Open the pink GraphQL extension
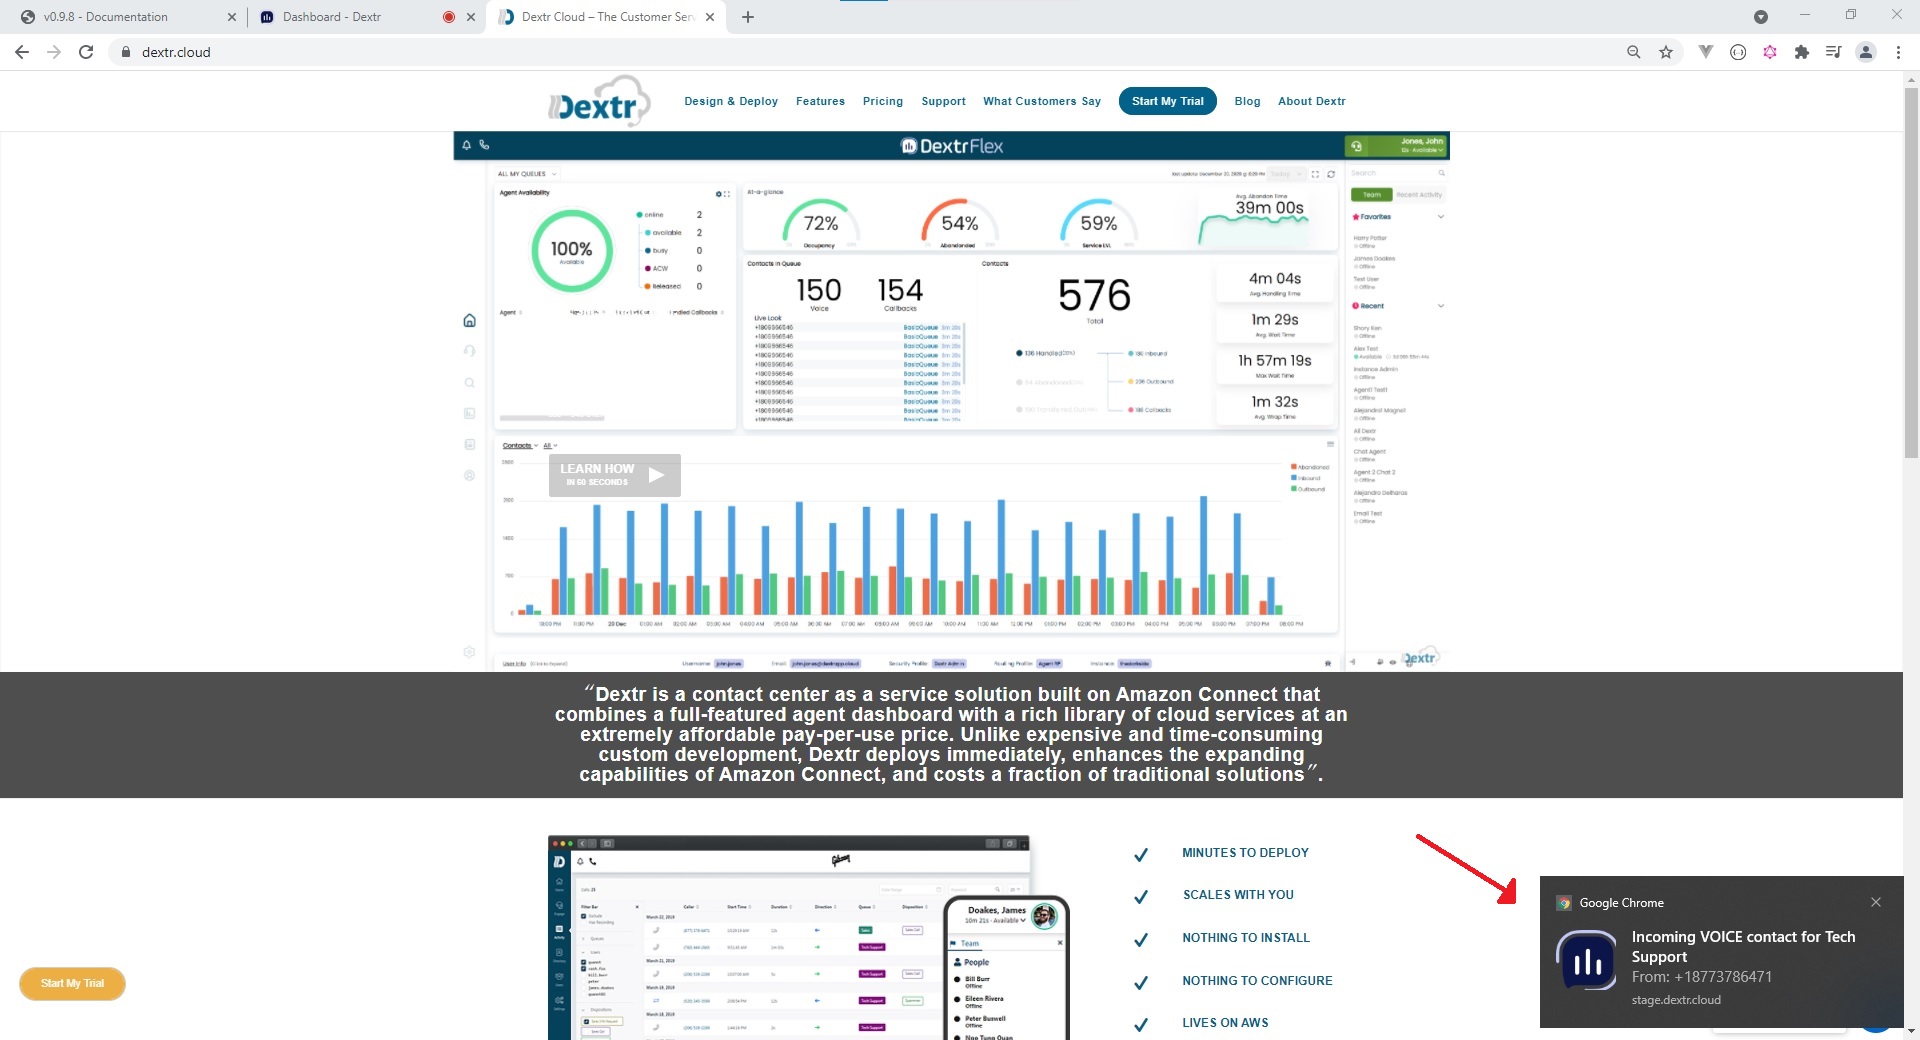The image size is (1920, 1040). [x=1770, y=52]
